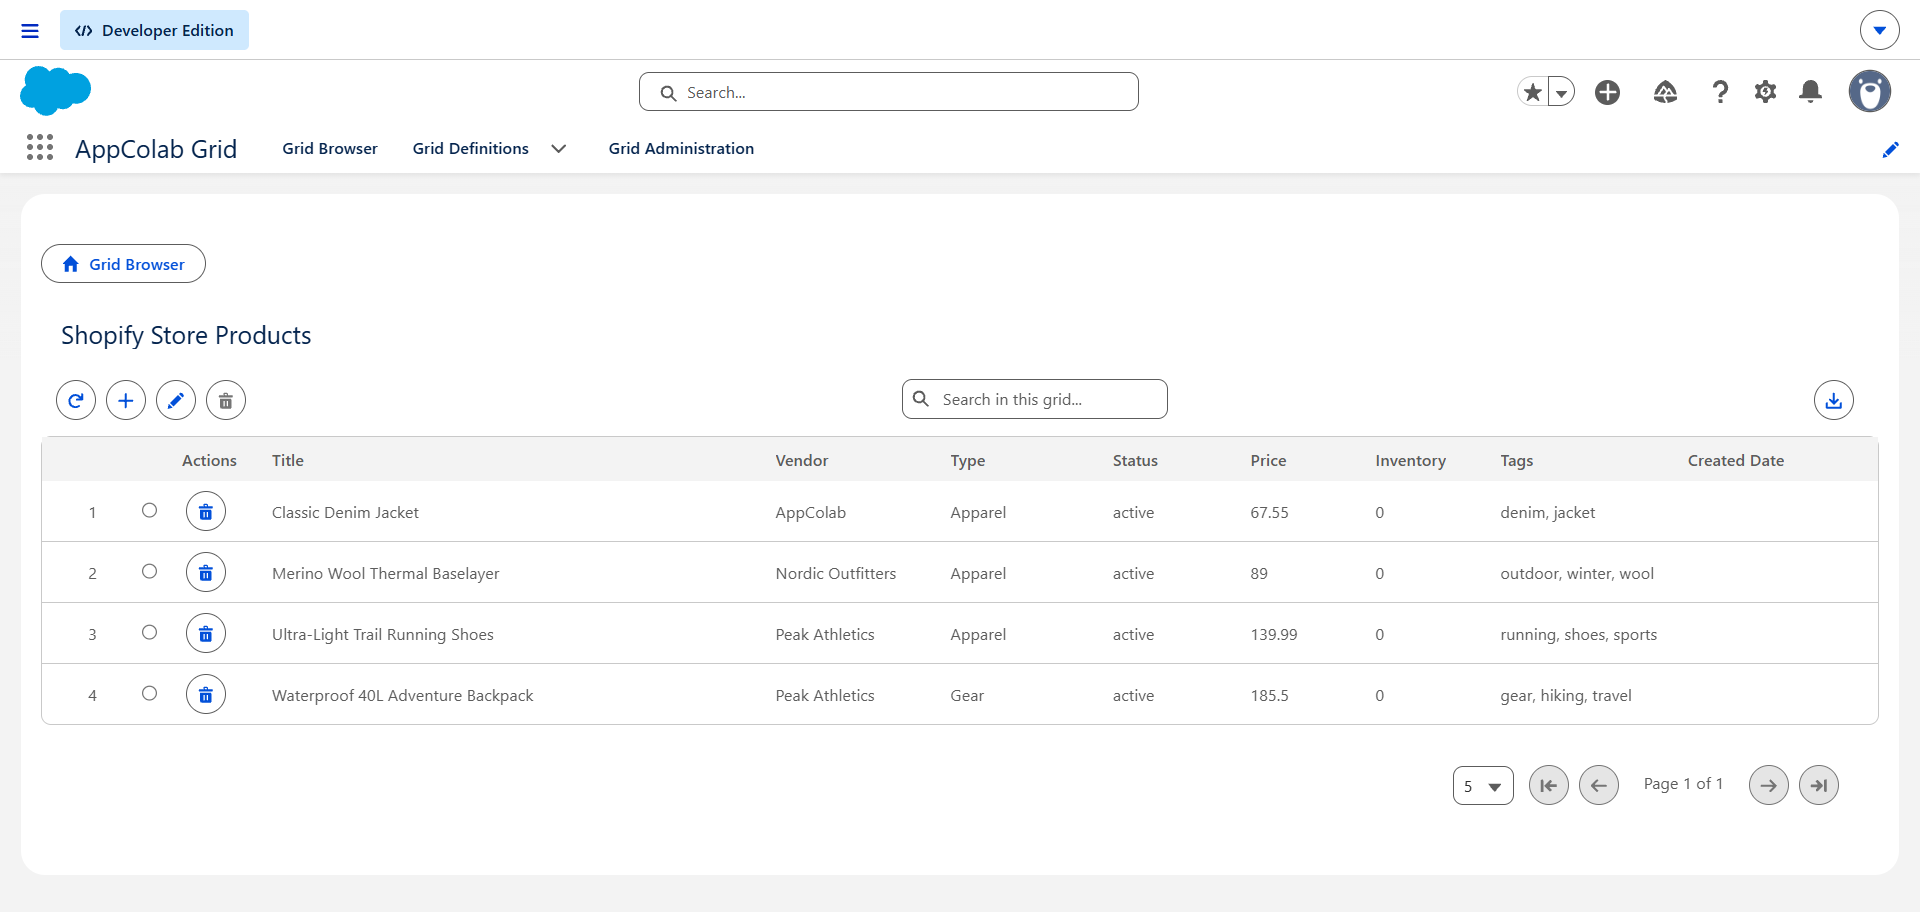Image resolution: width=1920 pixels, height=912 pixels.
Task: Click the Grid Browser home breadcrumb button
Action: point(123,264)
